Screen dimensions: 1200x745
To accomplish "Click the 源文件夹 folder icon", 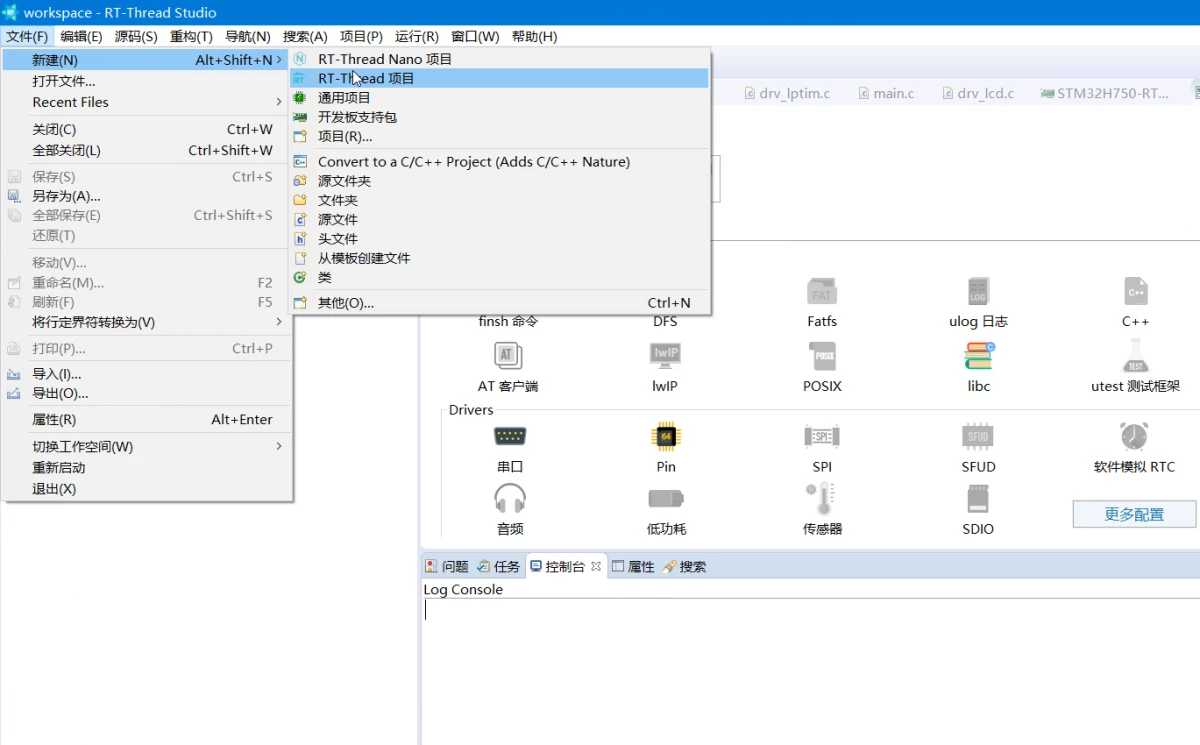I will pyautogui.click(x=299, y=181).
